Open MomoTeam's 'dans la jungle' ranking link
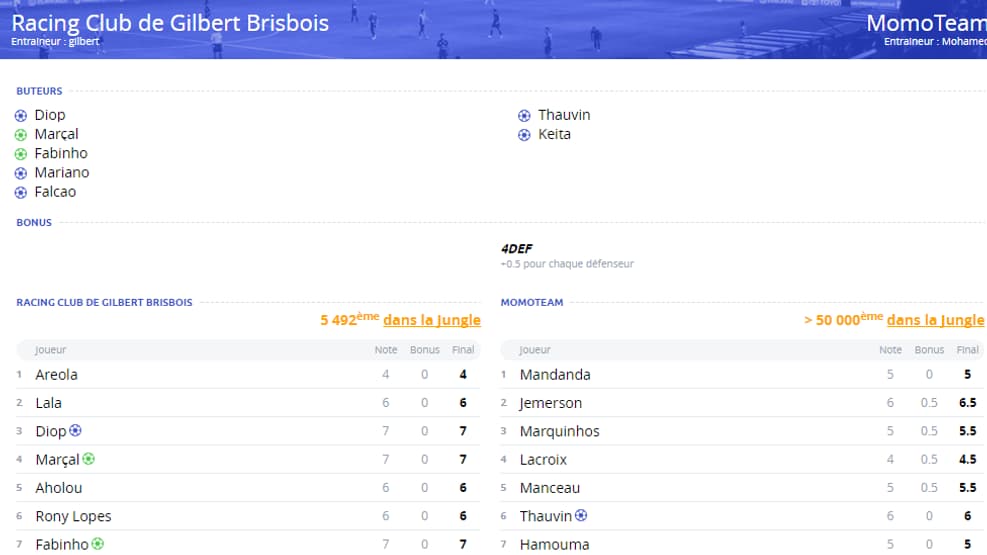This screenshot has height=555, width=987. (935, 320)
